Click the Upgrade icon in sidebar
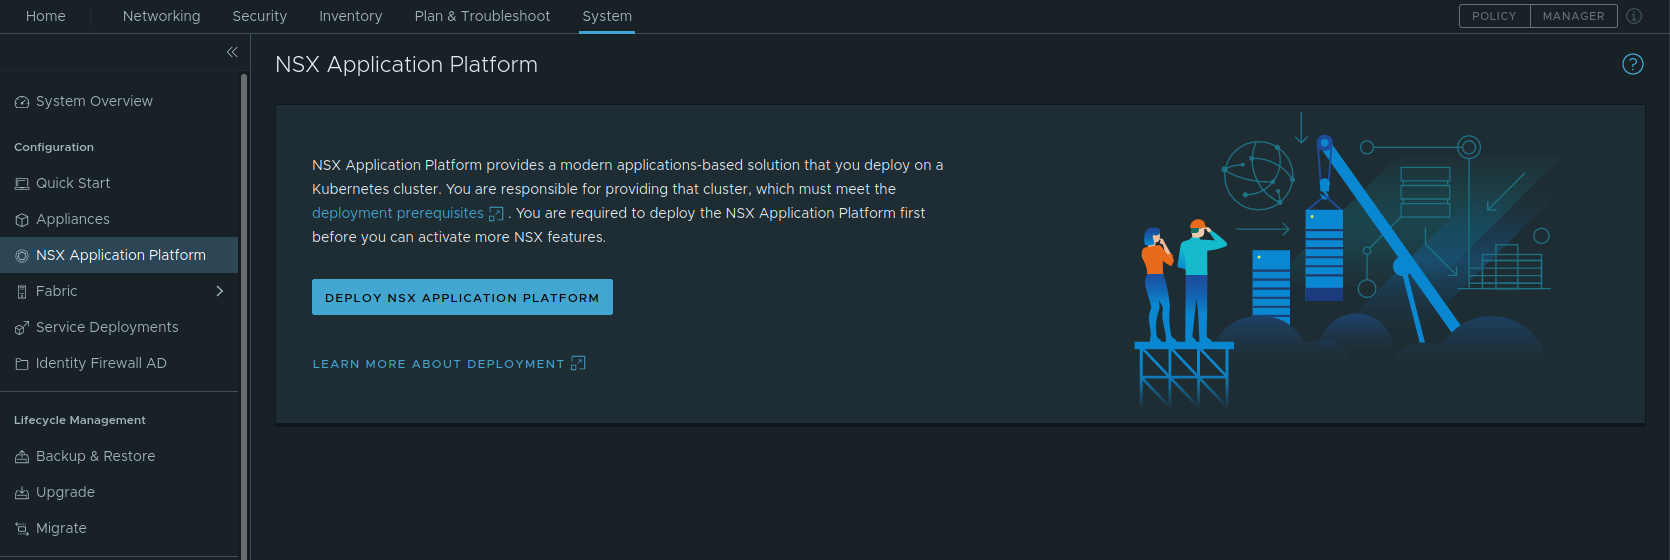Viewport: 1670px width, 560px height. [22, 493]
